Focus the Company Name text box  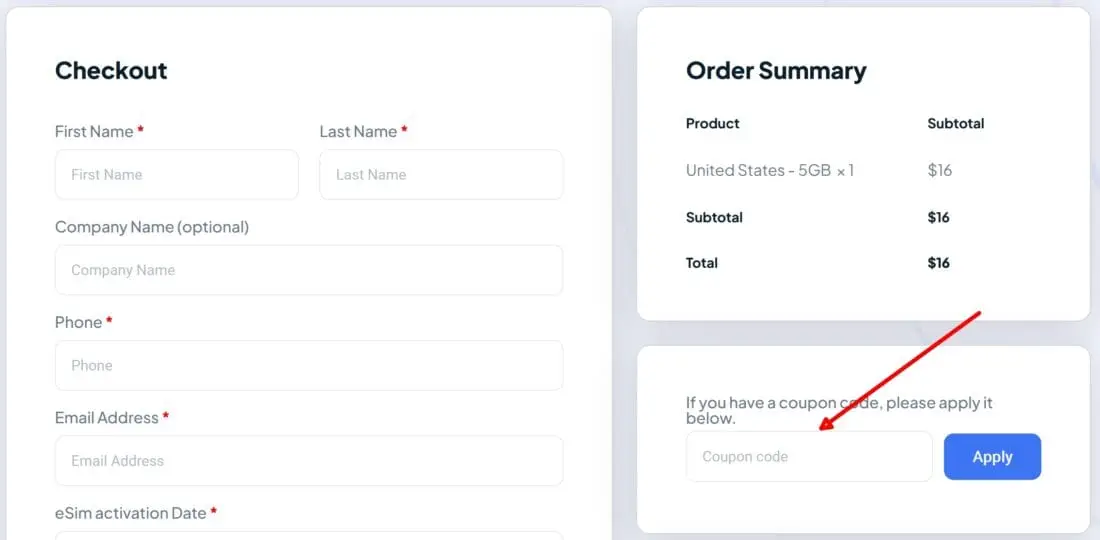308,270
